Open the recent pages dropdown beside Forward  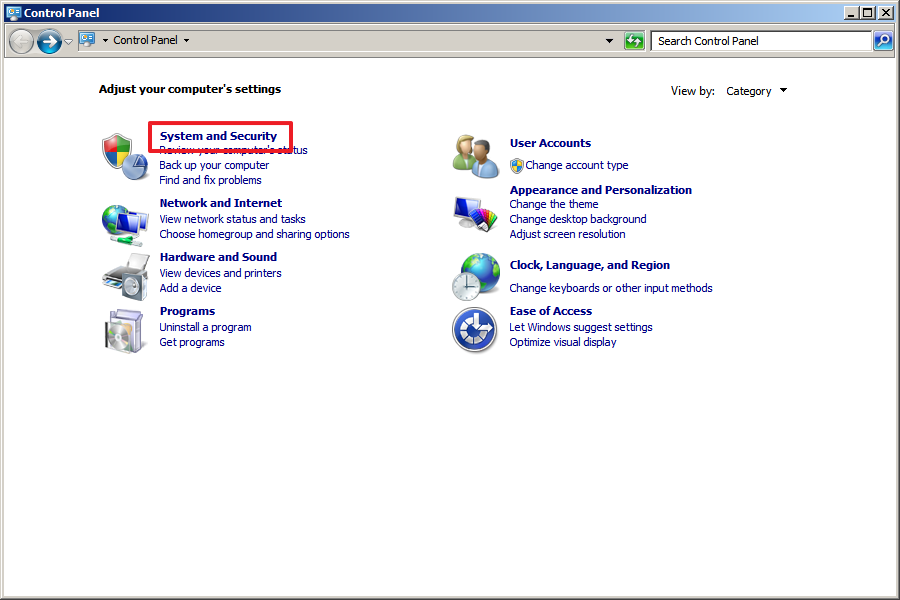[x=68, y=41]
